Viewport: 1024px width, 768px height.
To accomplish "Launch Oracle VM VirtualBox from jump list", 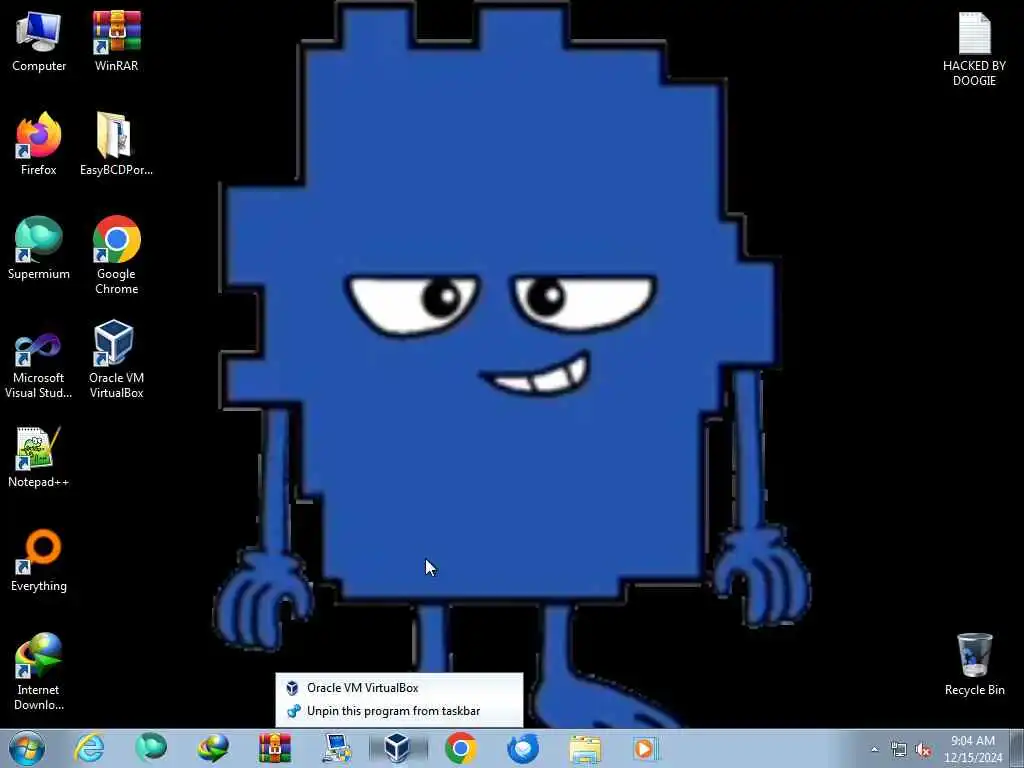I will (399, 688).
